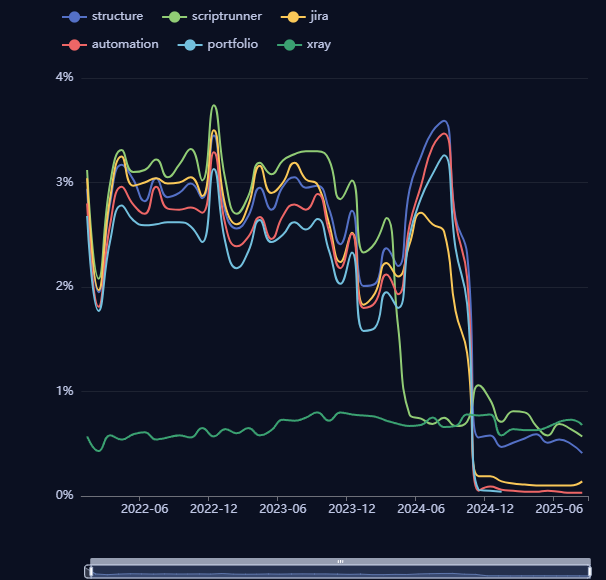The height and width of the screenshot is (580, 606).
Task: Toggle the jira series text label
Action: tap(319, 17)
